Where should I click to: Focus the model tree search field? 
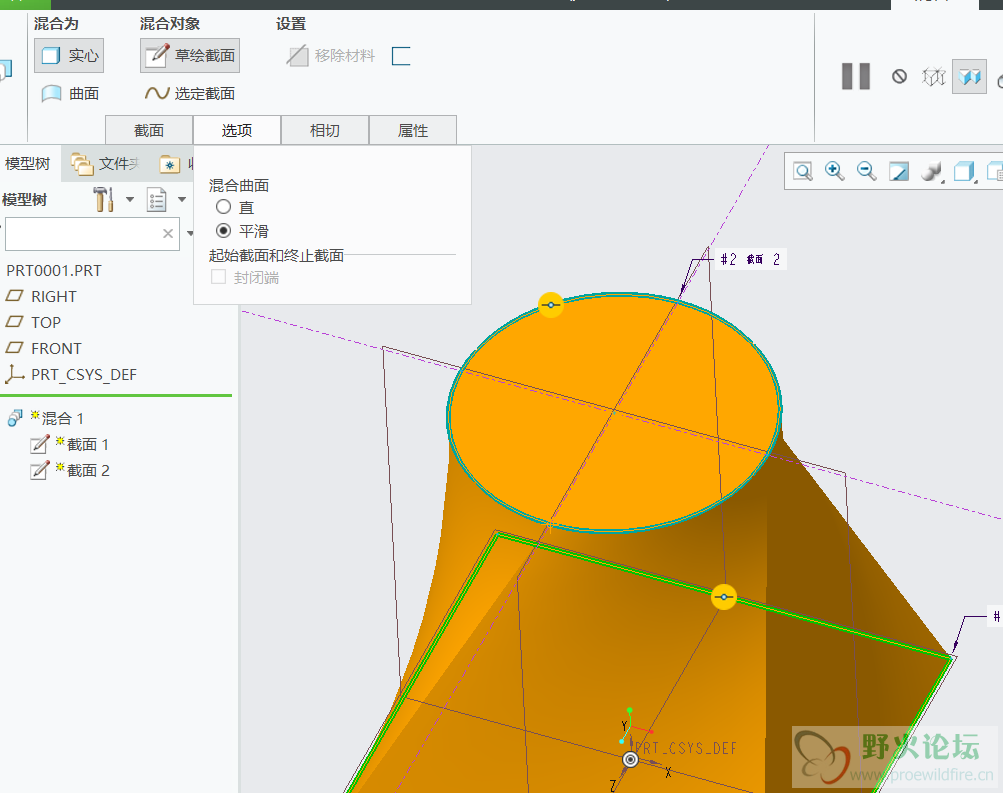coord(92,233)
